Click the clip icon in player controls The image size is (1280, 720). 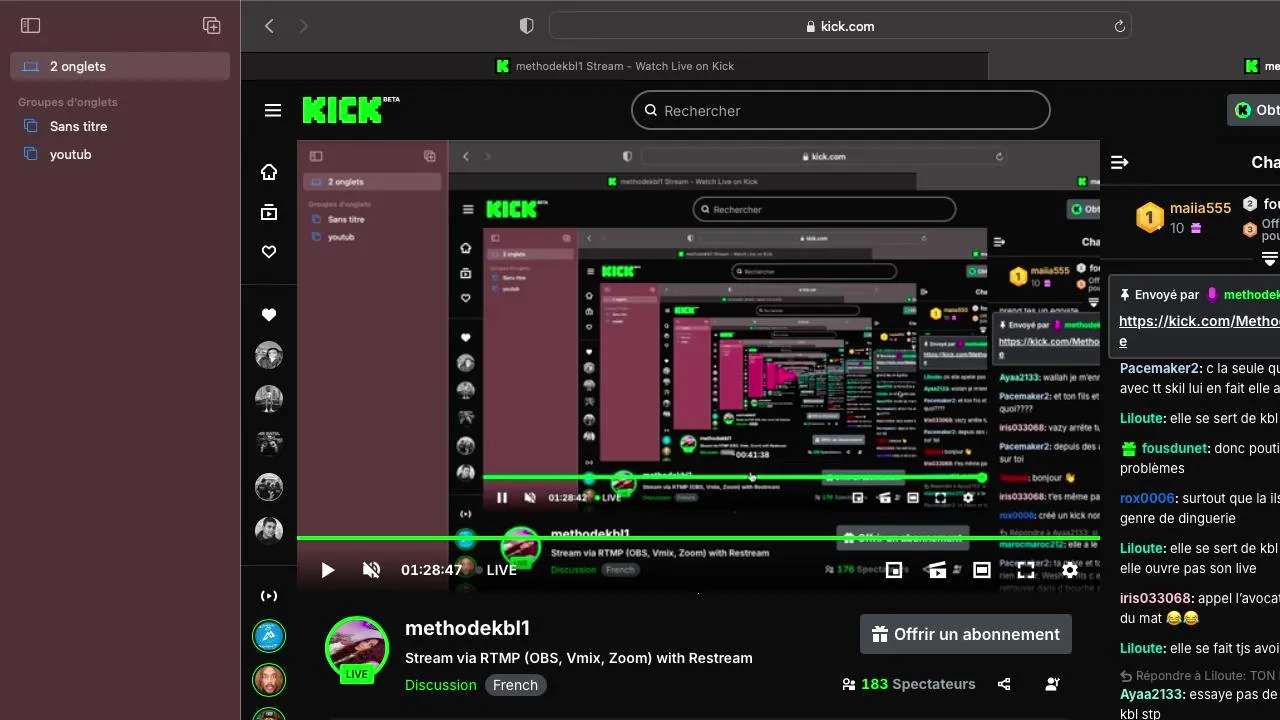937,570
